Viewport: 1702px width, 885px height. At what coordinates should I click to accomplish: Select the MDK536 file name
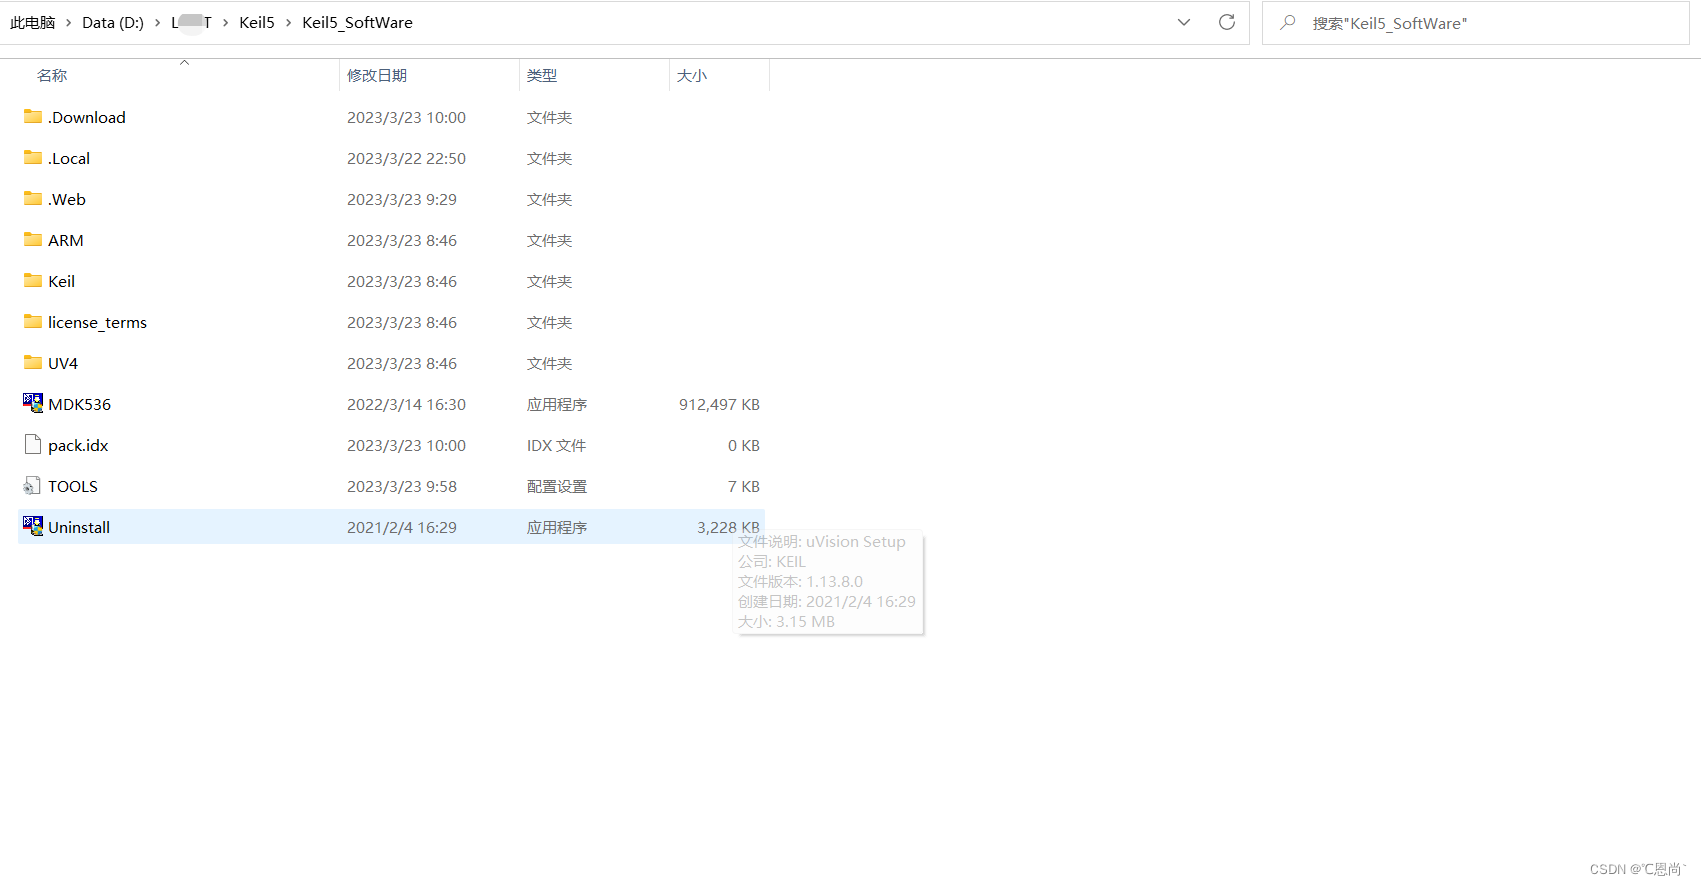tap(80, 404)
